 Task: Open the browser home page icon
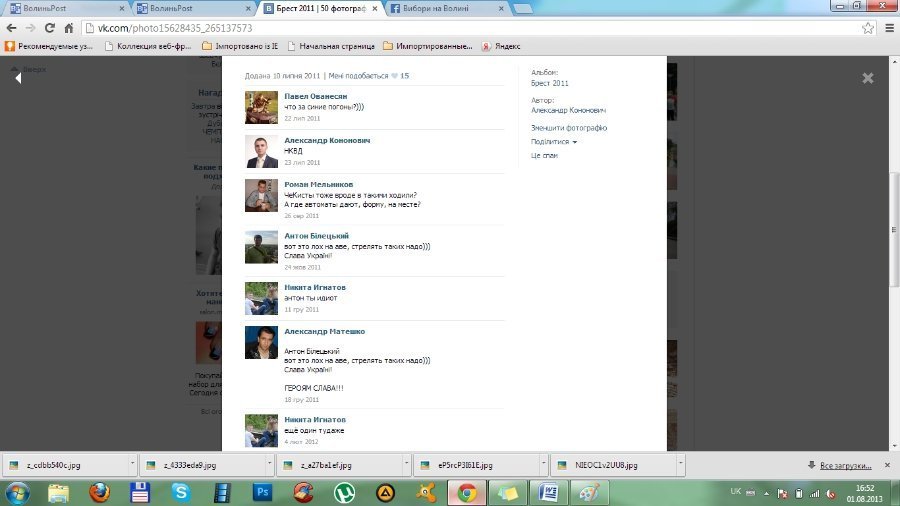pos(68,28)
